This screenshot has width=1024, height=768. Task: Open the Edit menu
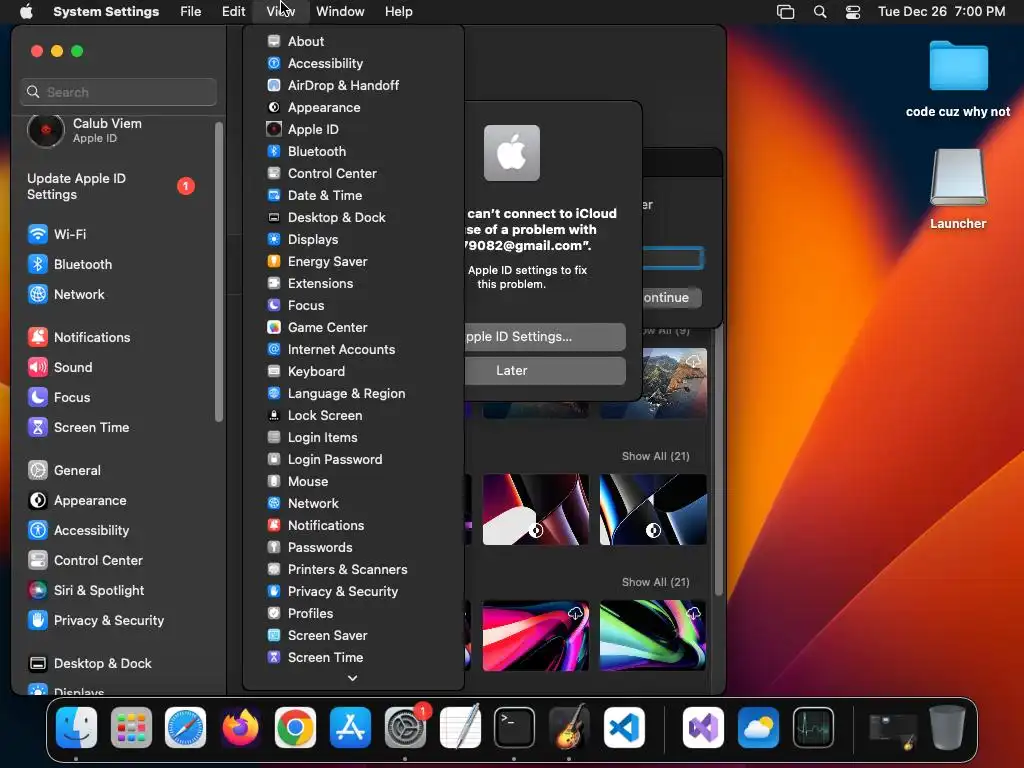click(x=233, y=11)
